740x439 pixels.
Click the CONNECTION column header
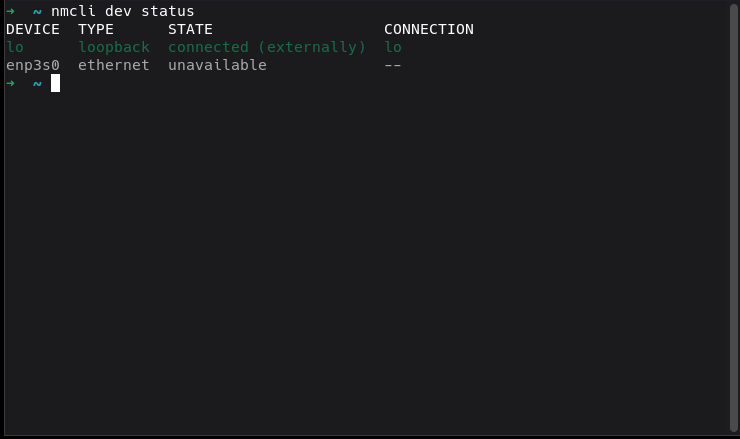(429, 29)
